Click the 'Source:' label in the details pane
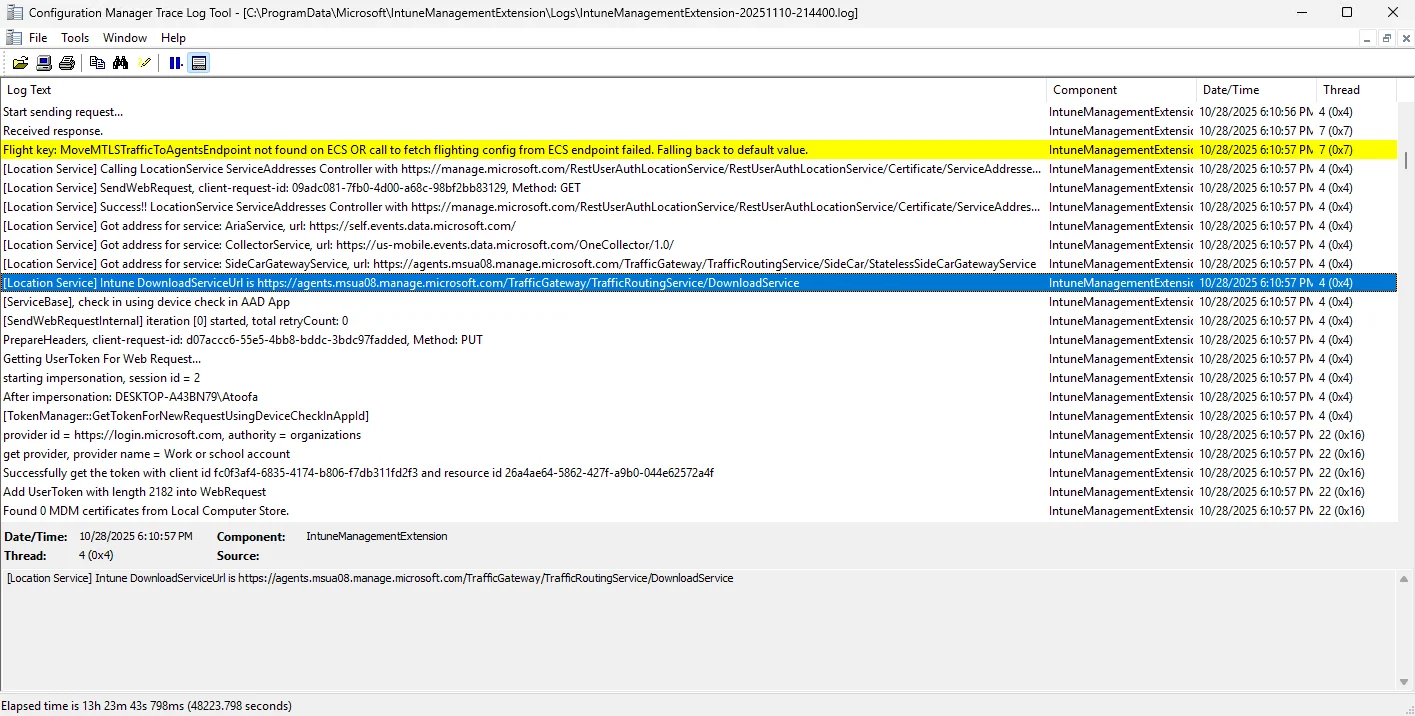Screen dimensions: 1415x716 [x=238, y=556]
